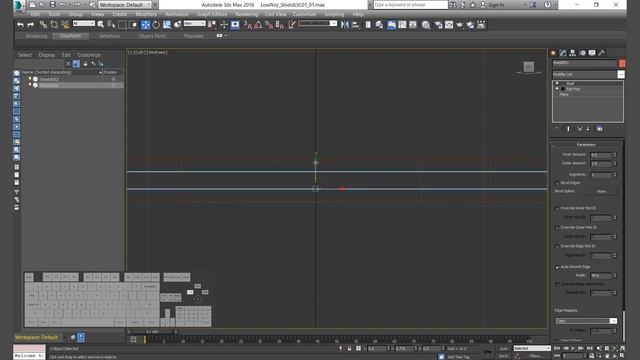Click the Select and Place tool
The width and height of the screenshot is (640, 360).
coord(178,25)
